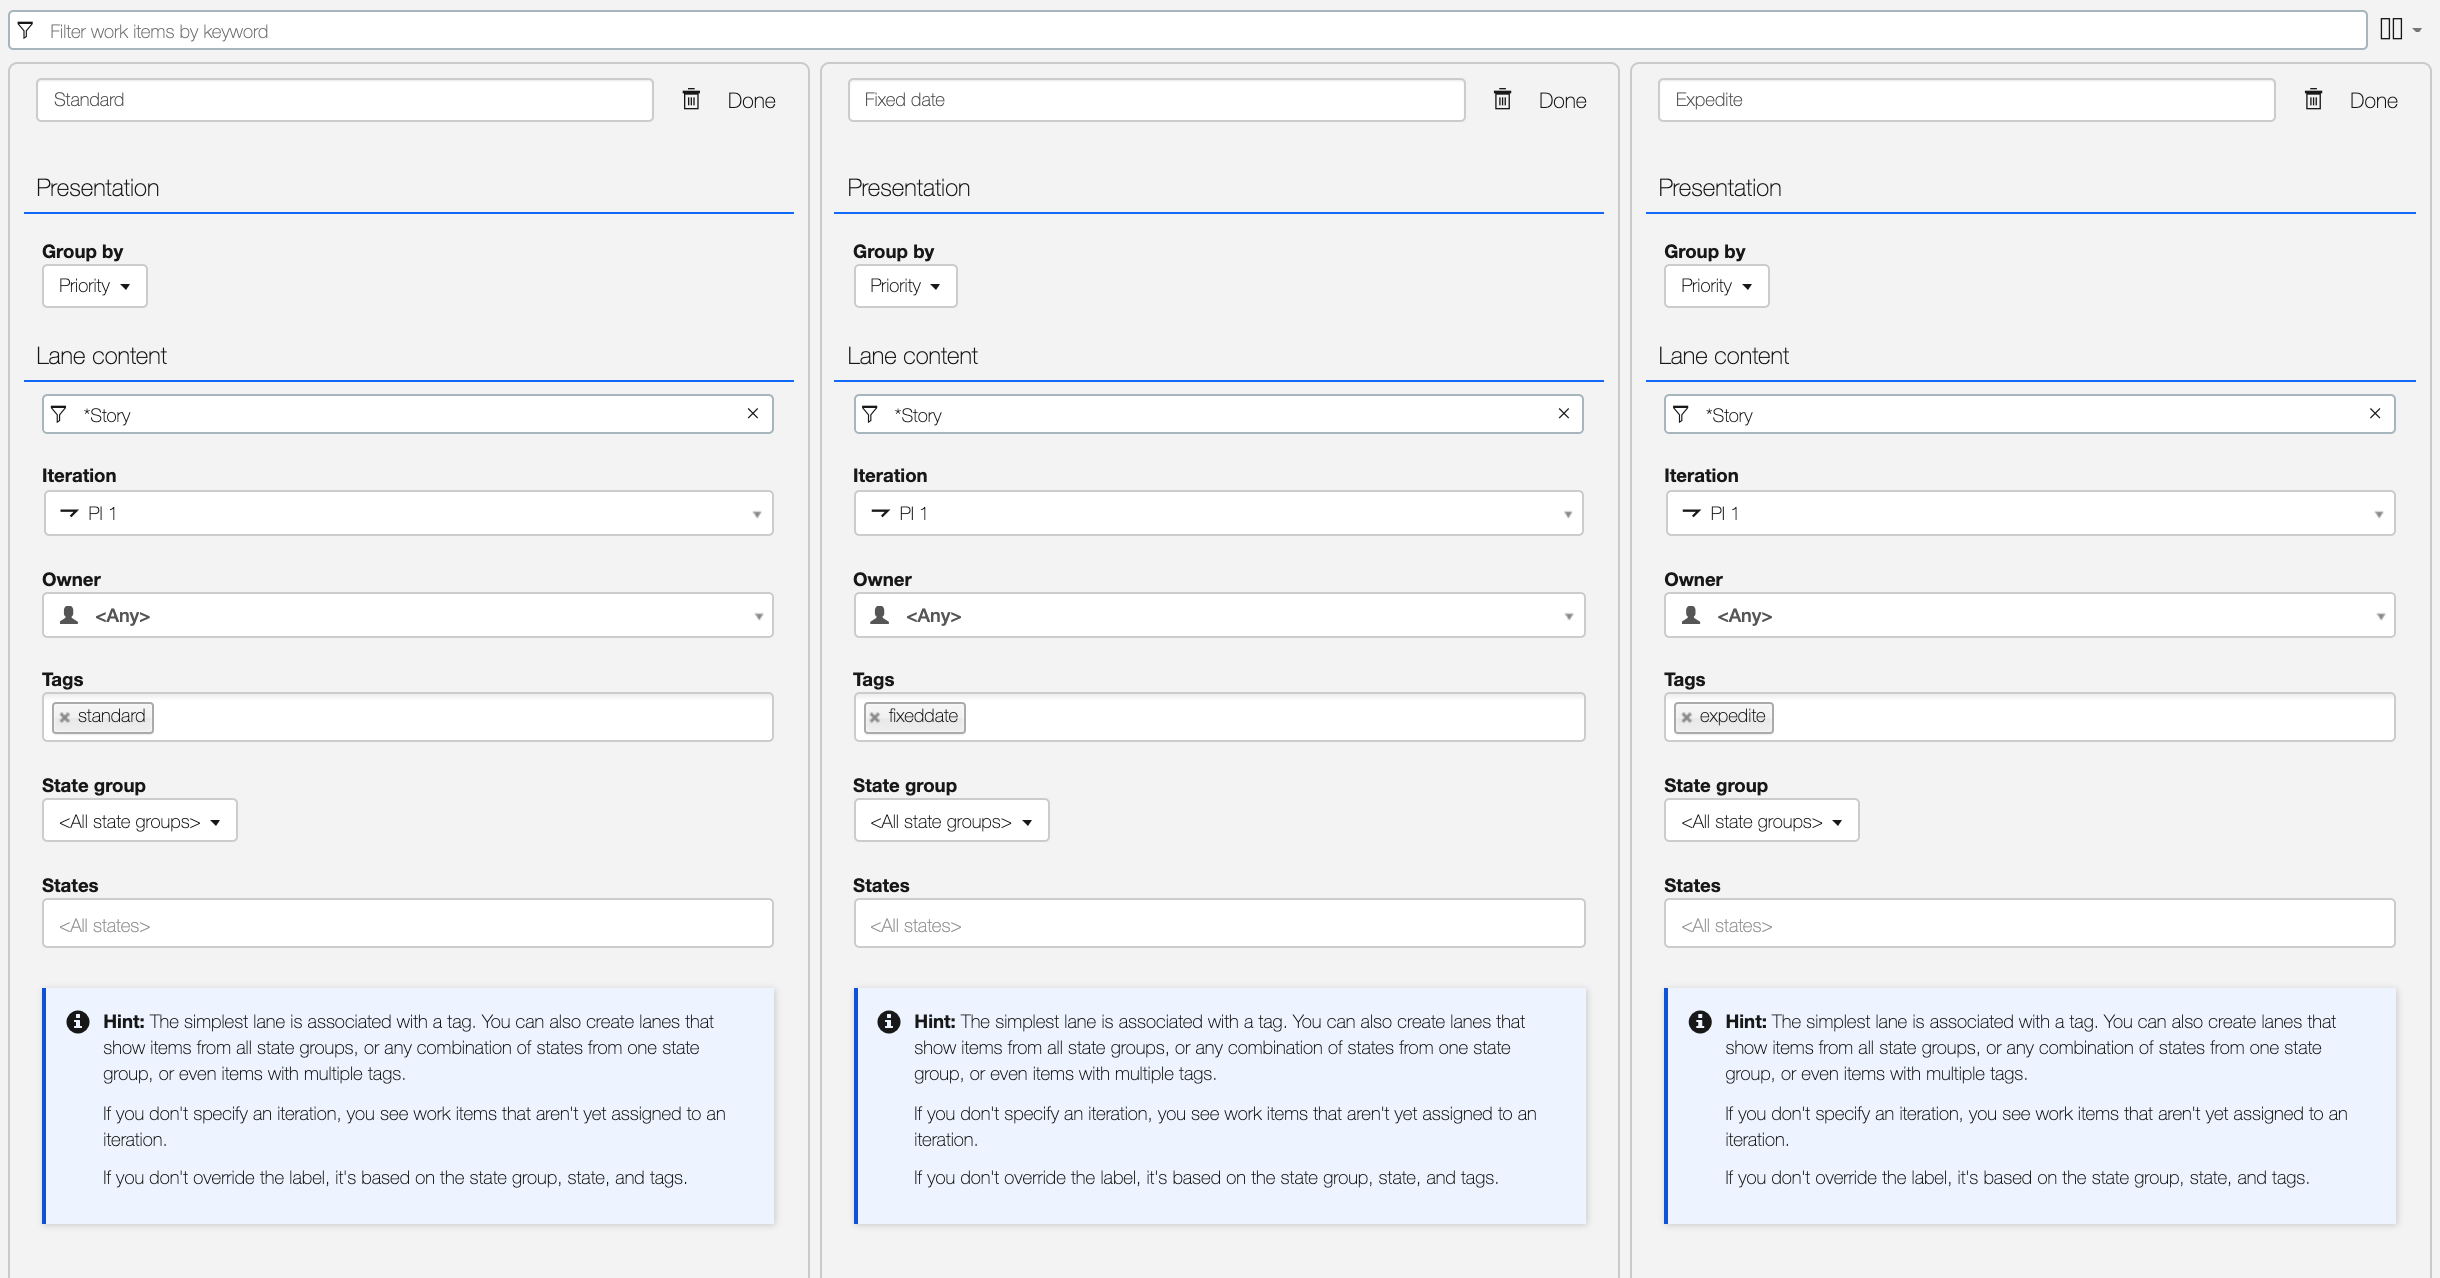Remove the expedite tag chip
This screenshot has height=1278, width=2440.
[1687, 717]
